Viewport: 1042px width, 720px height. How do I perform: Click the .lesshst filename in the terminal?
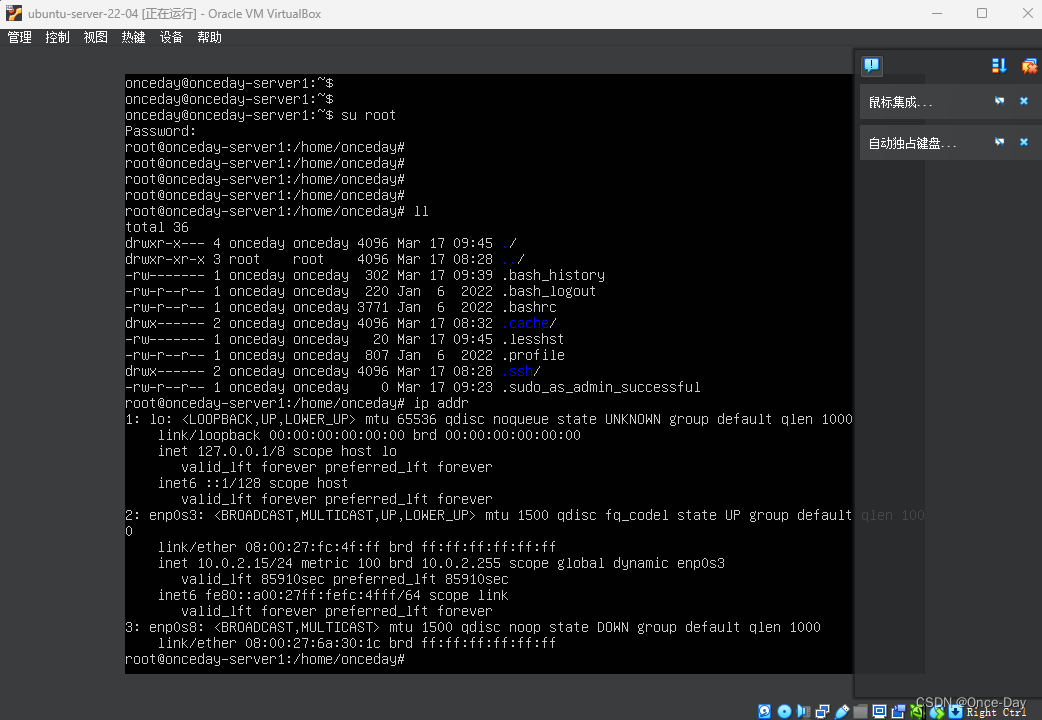click(x=533, y=339)
